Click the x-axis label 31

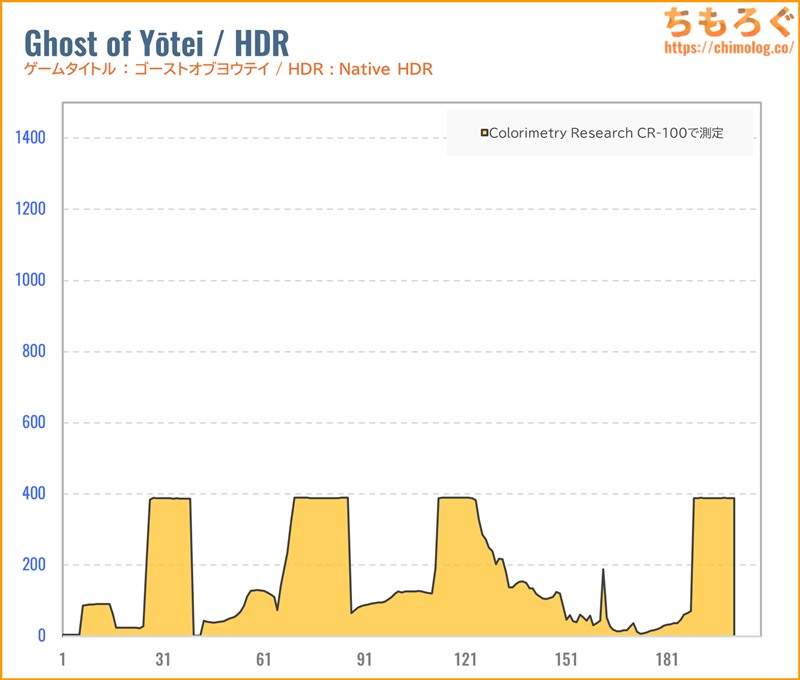coord(163,659)
